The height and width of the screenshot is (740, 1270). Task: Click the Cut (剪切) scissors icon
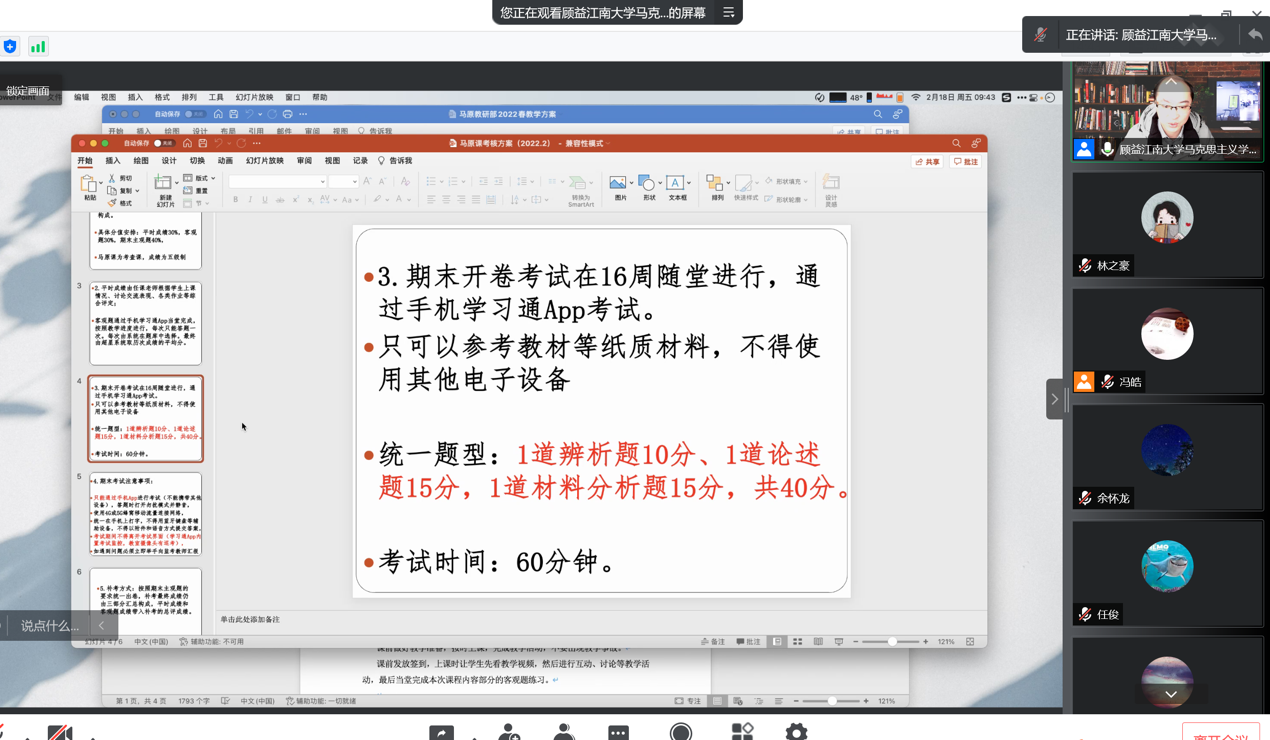[x=112, y=178]
